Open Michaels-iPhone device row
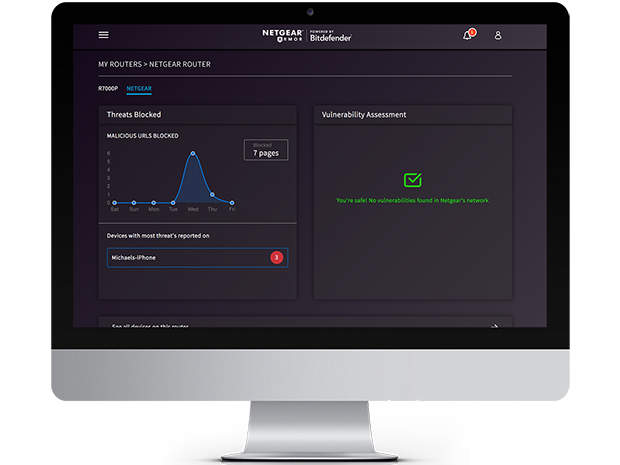The height and width of the screenshot is (465, 620). [197, 258]
